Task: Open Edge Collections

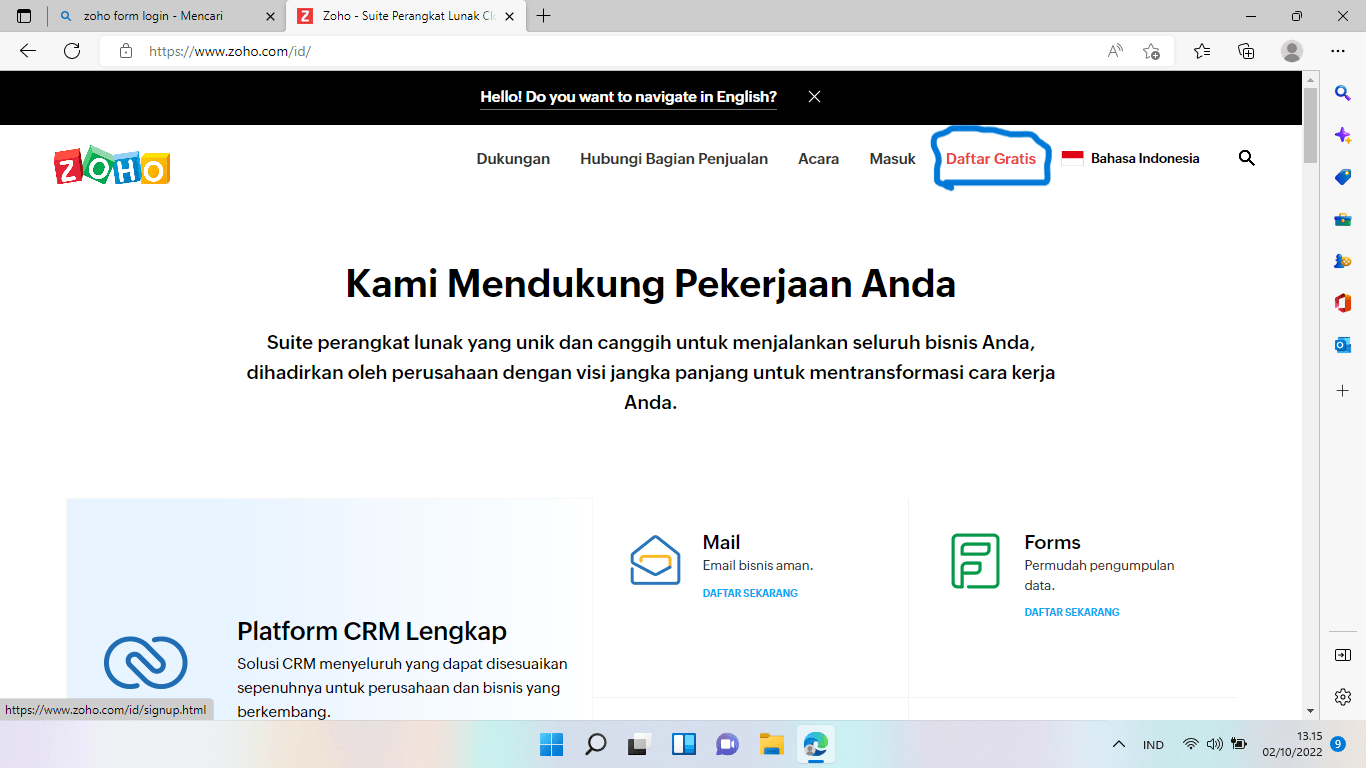Action: coord(1246,51)
